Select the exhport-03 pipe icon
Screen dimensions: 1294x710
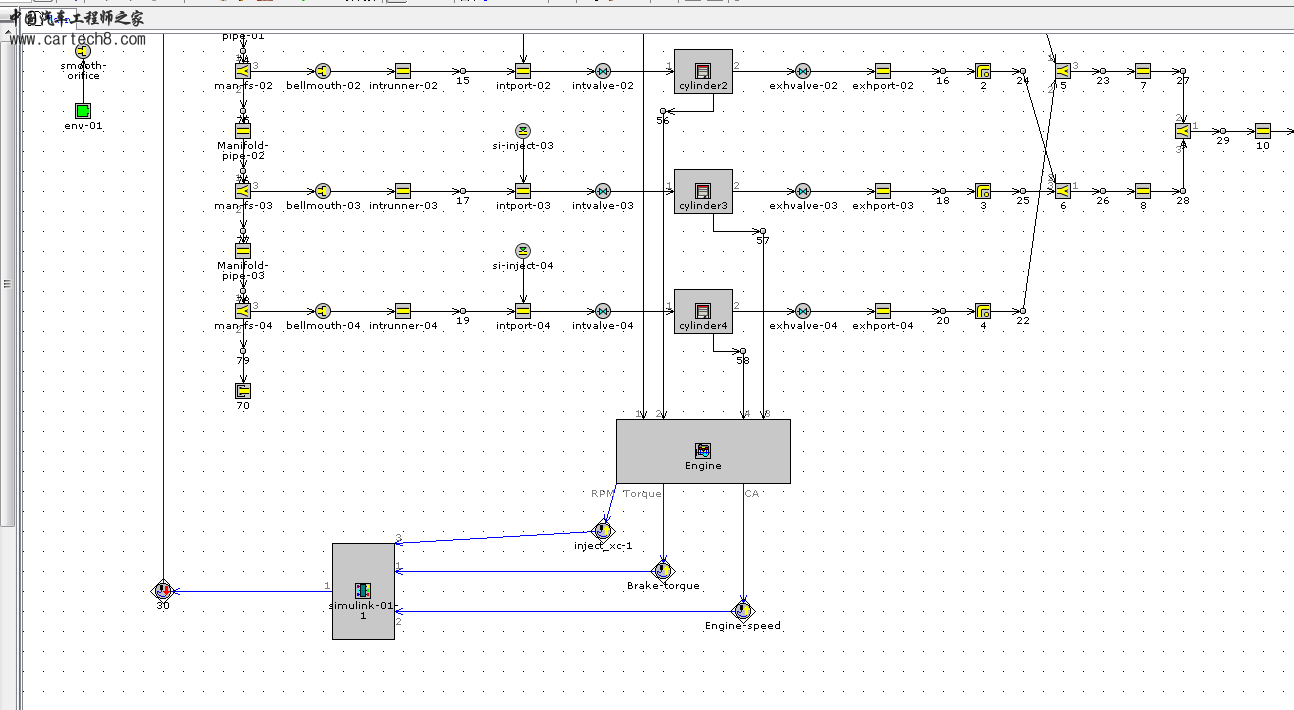pos(883,191)
